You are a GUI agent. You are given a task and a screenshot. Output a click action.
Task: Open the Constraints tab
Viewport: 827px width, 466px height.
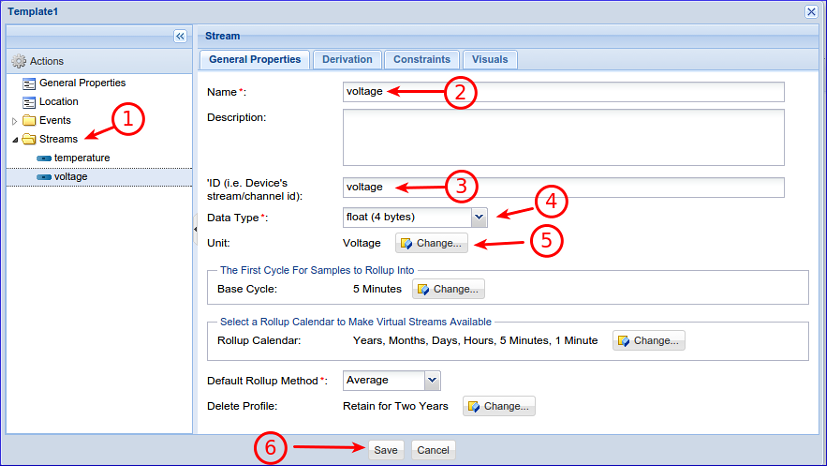click(x=422, y=60)
